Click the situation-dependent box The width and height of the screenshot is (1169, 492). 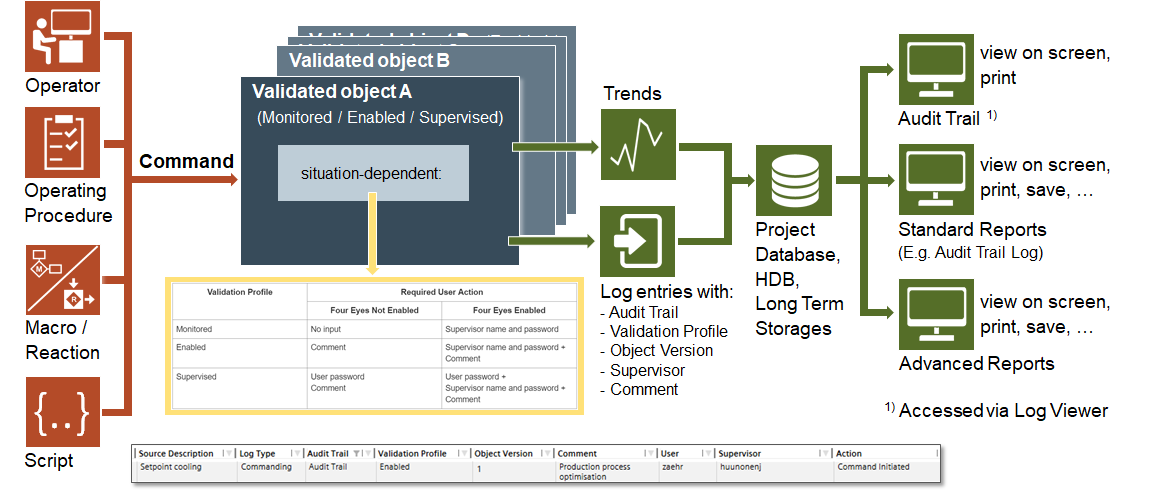point(372,172)
